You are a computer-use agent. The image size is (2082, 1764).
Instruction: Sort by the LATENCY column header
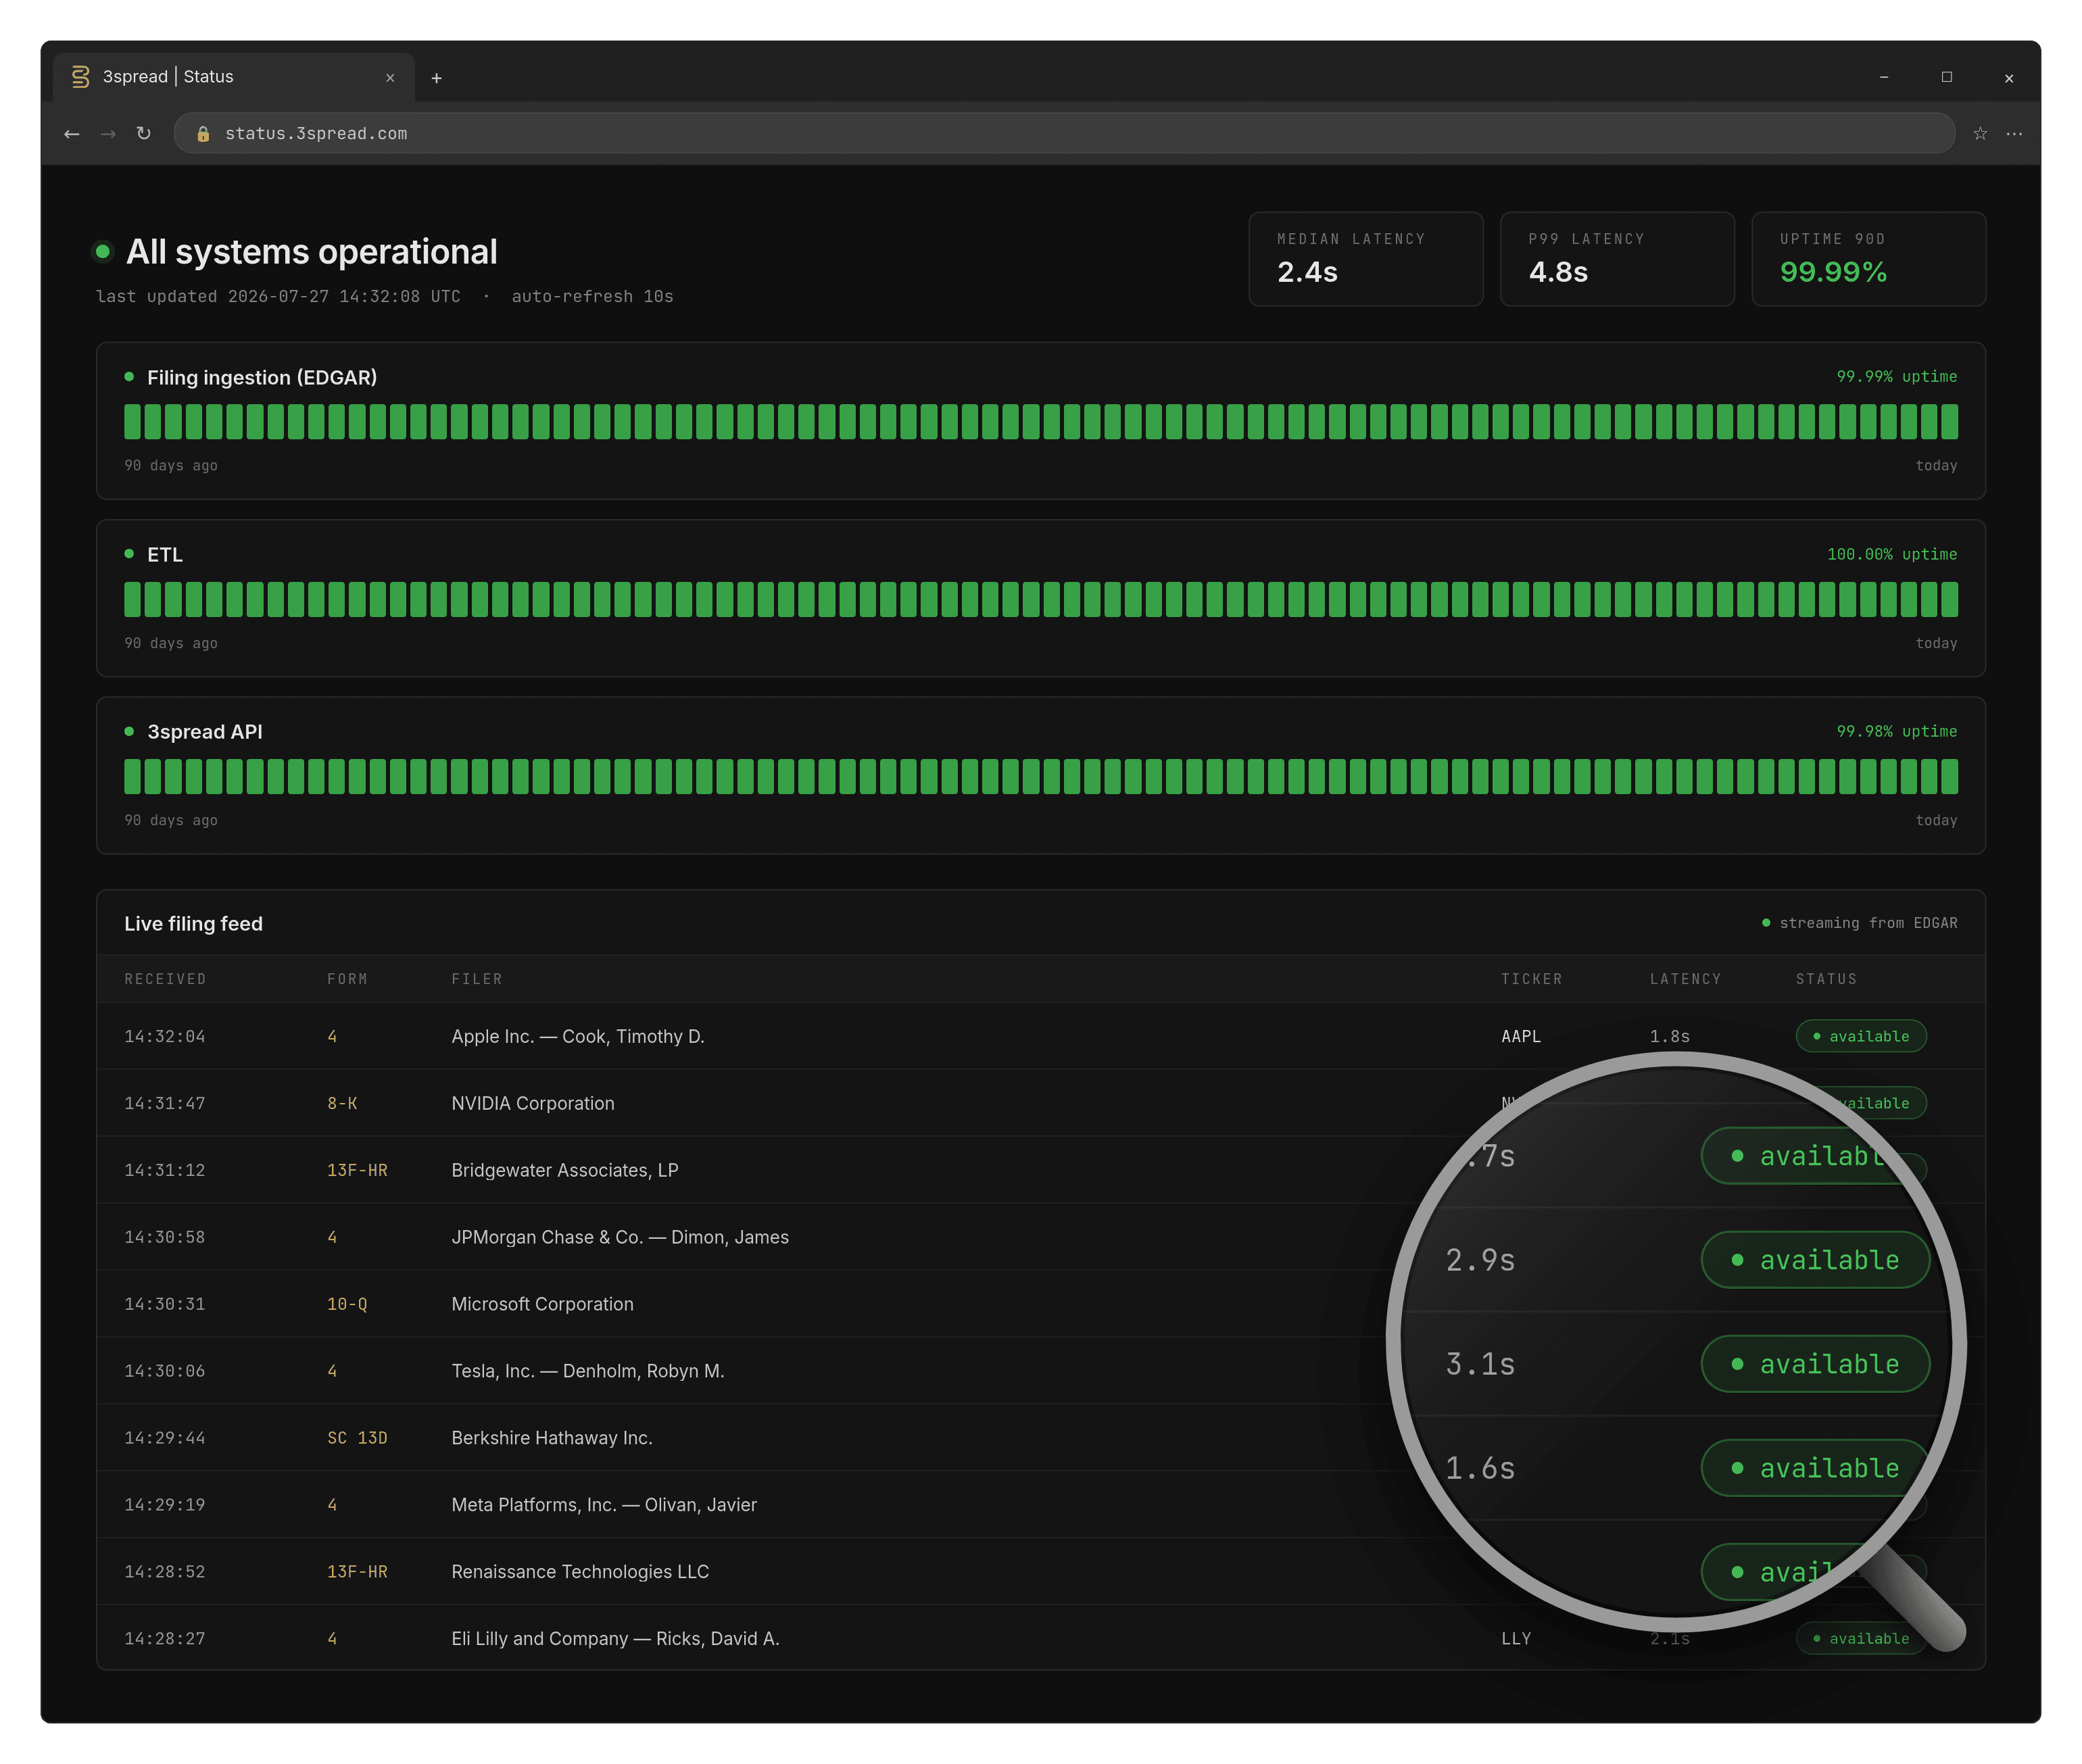pos(1685,979)
